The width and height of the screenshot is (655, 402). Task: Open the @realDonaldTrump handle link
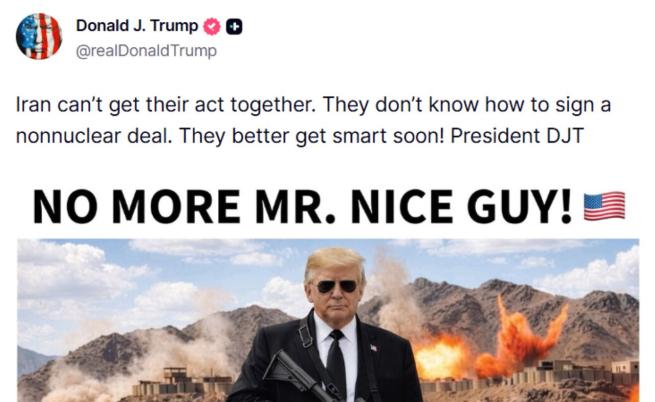pyautogui.click(x=146, y=51)
